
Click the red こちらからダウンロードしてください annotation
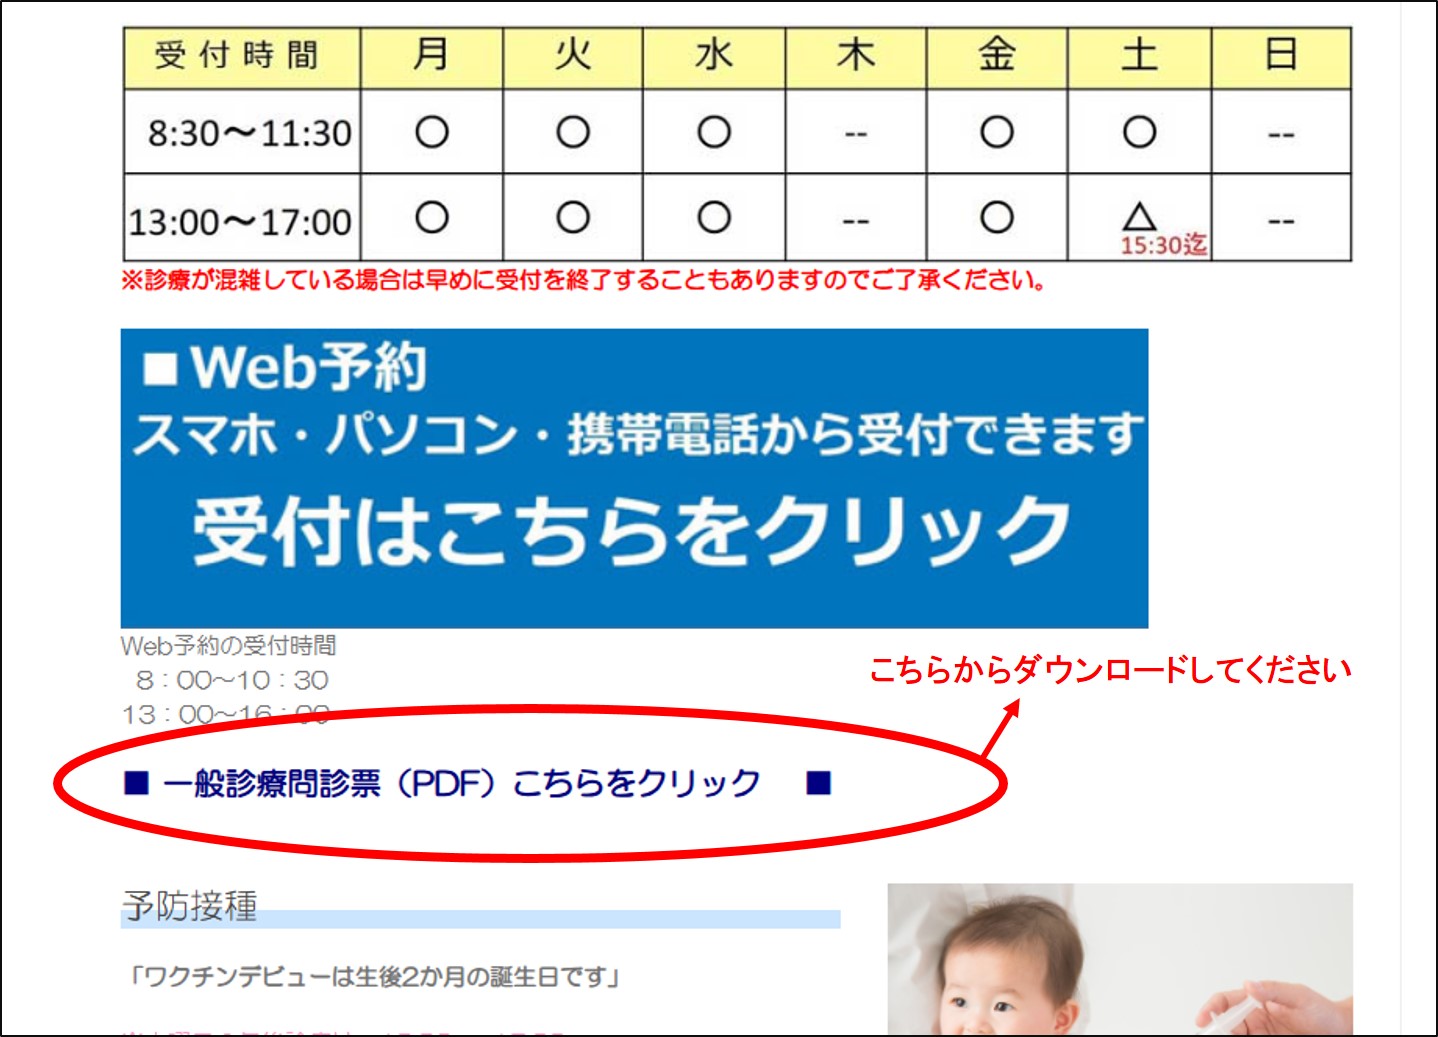1110,670
